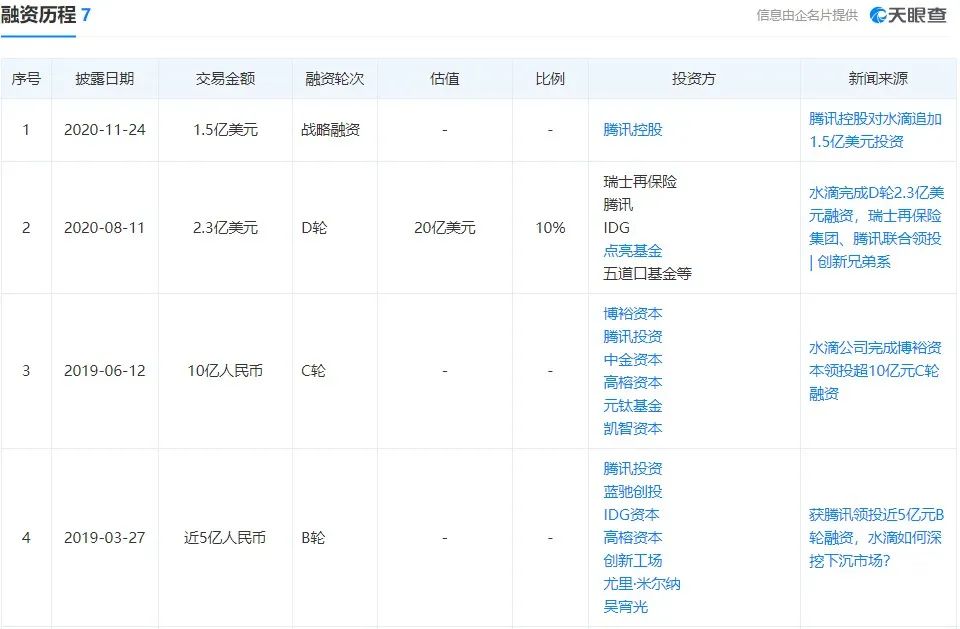Screen dimensions: 960x629
Task: Open news link 腾讯控股对水滴追加1.5亿美元投资
Action: [875, 130]
